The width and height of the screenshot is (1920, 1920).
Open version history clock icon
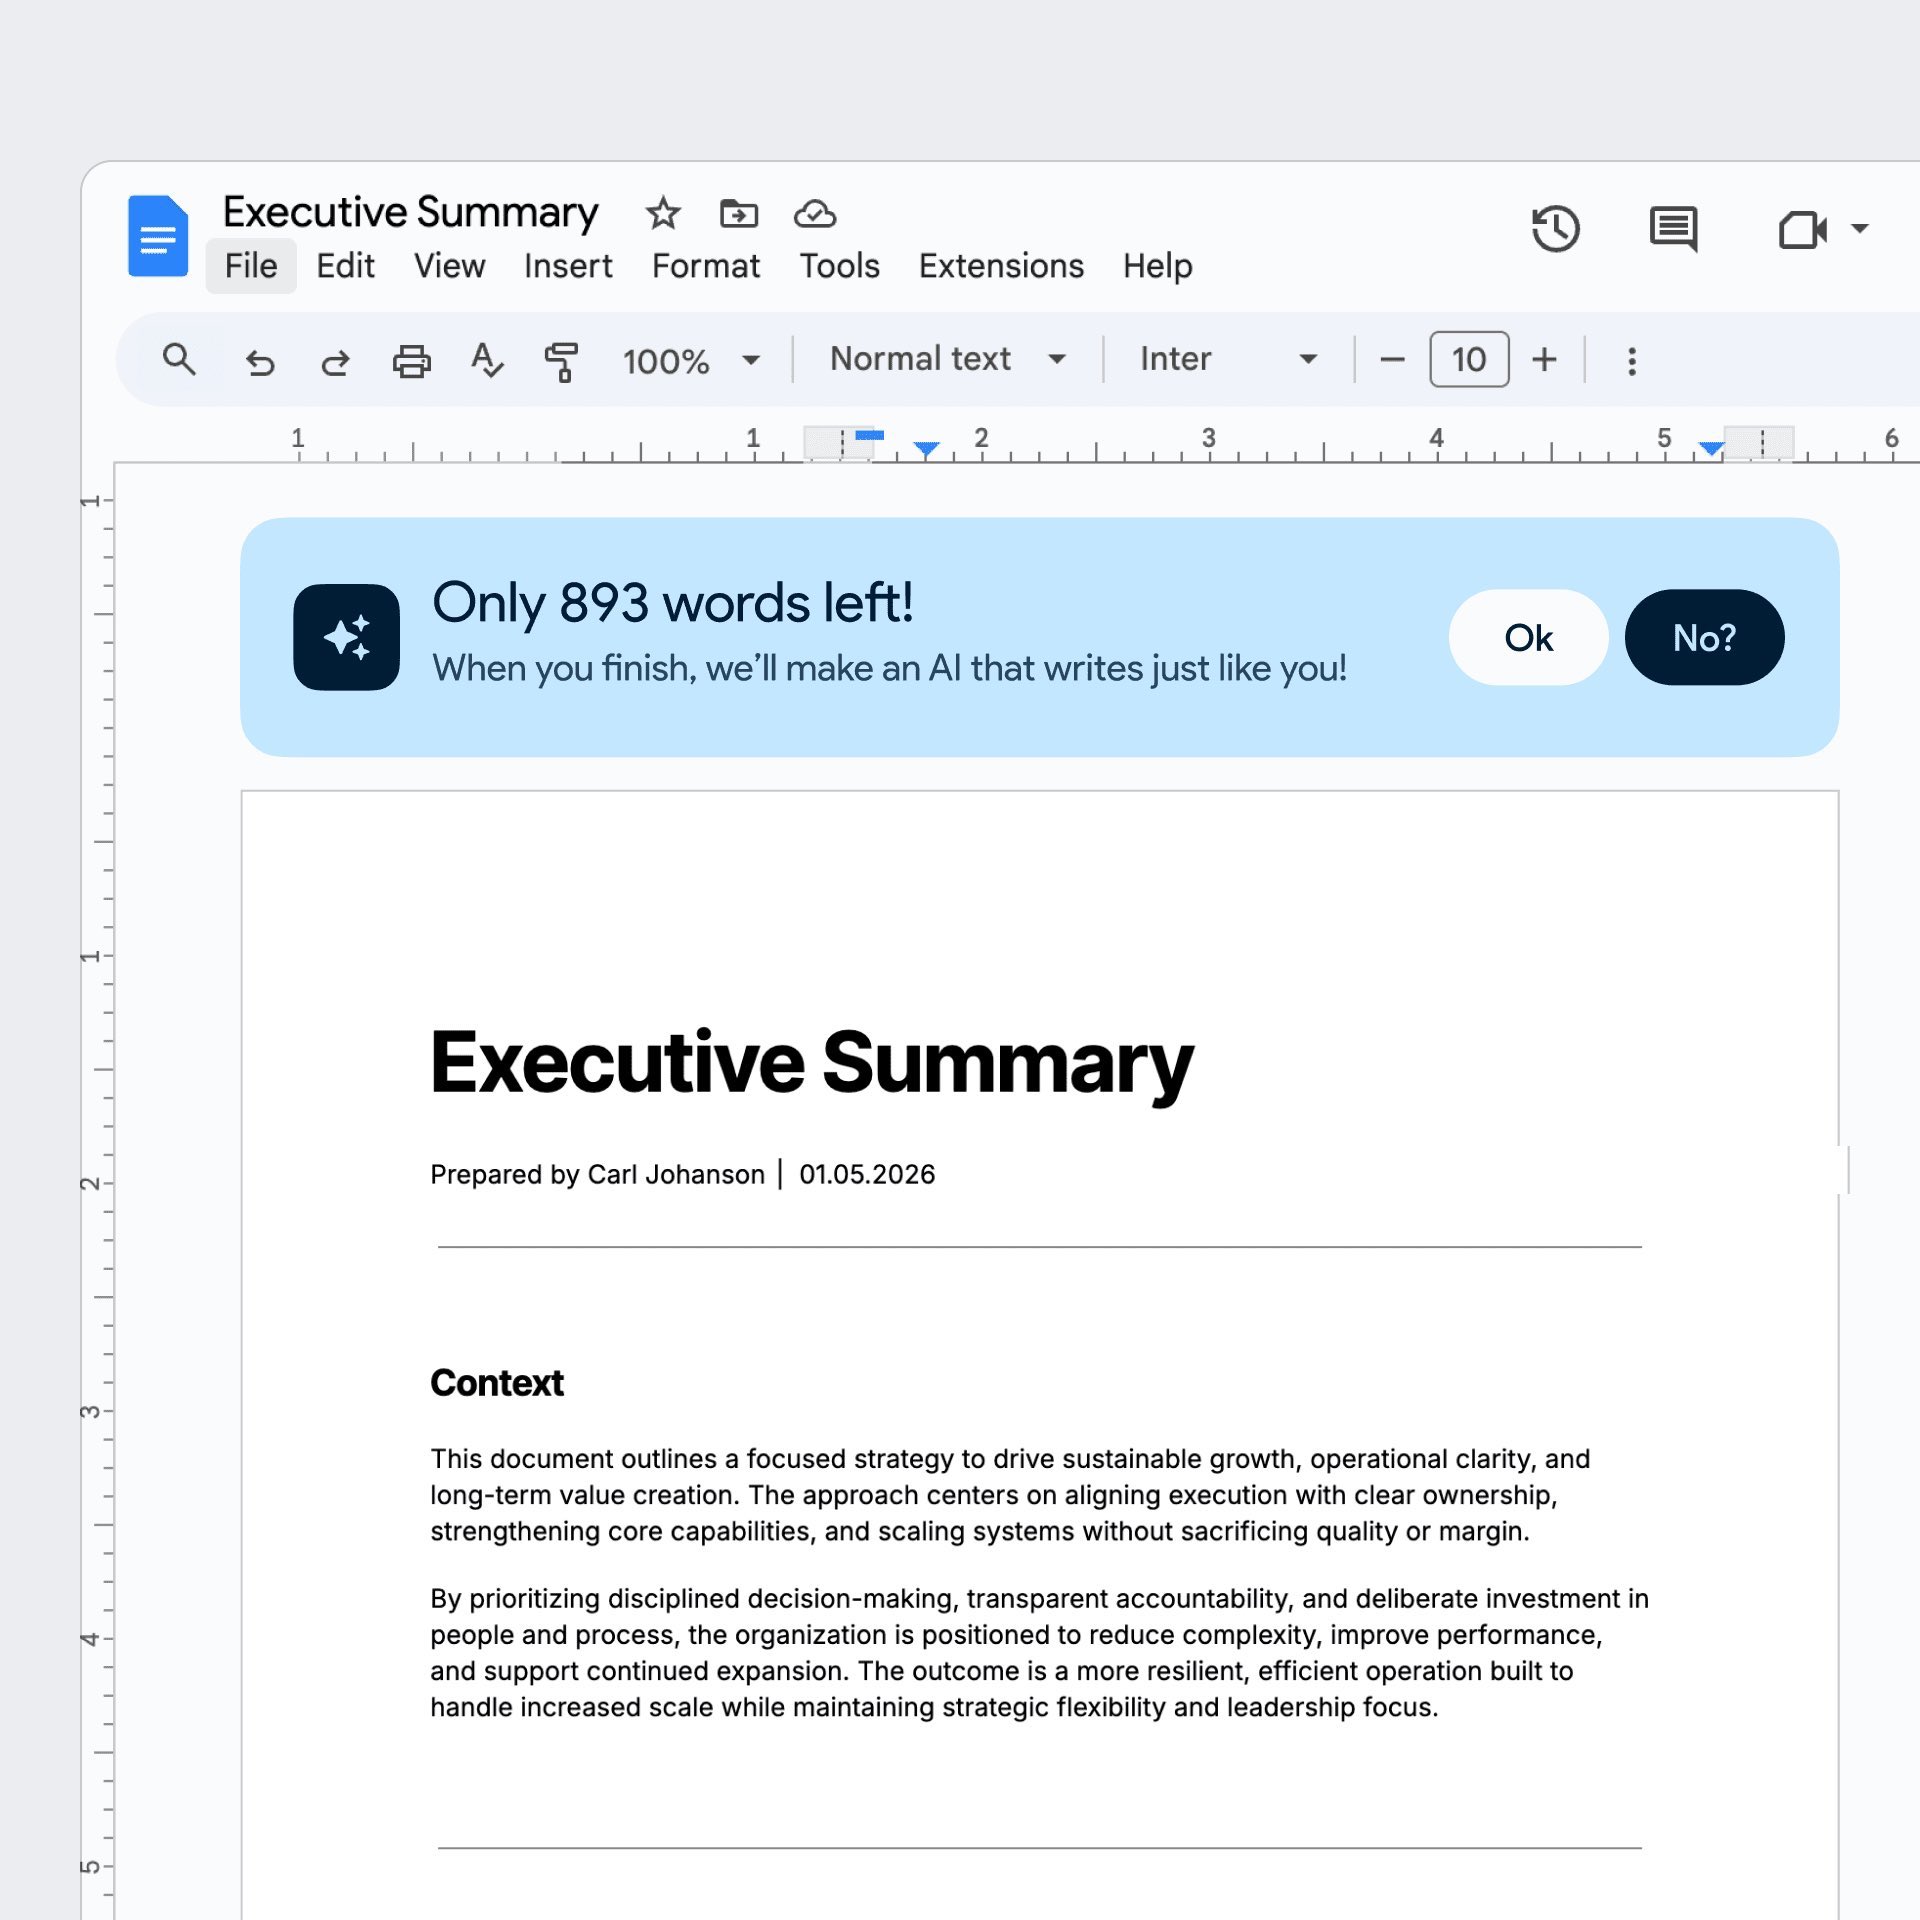pos(1555,229)
